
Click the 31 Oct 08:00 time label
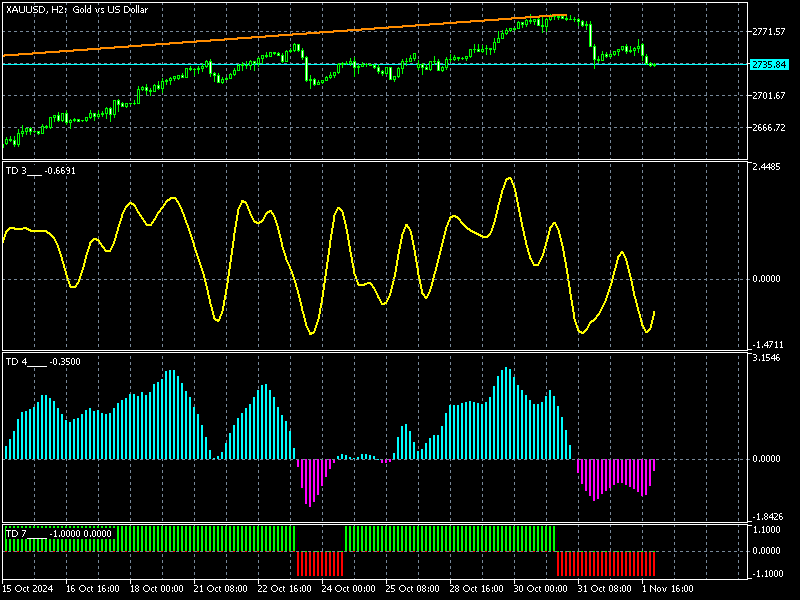coord(604,588)
